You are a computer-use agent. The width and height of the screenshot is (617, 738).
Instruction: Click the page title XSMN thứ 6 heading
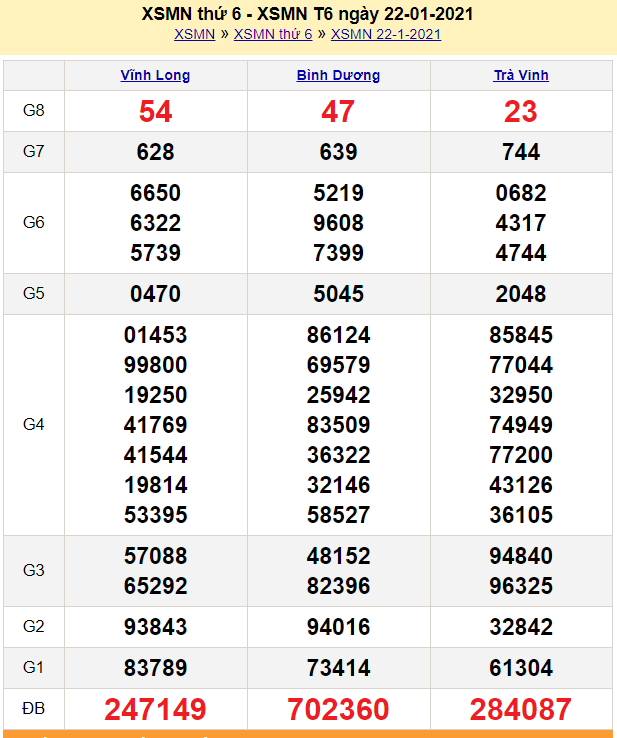point(308,14)
